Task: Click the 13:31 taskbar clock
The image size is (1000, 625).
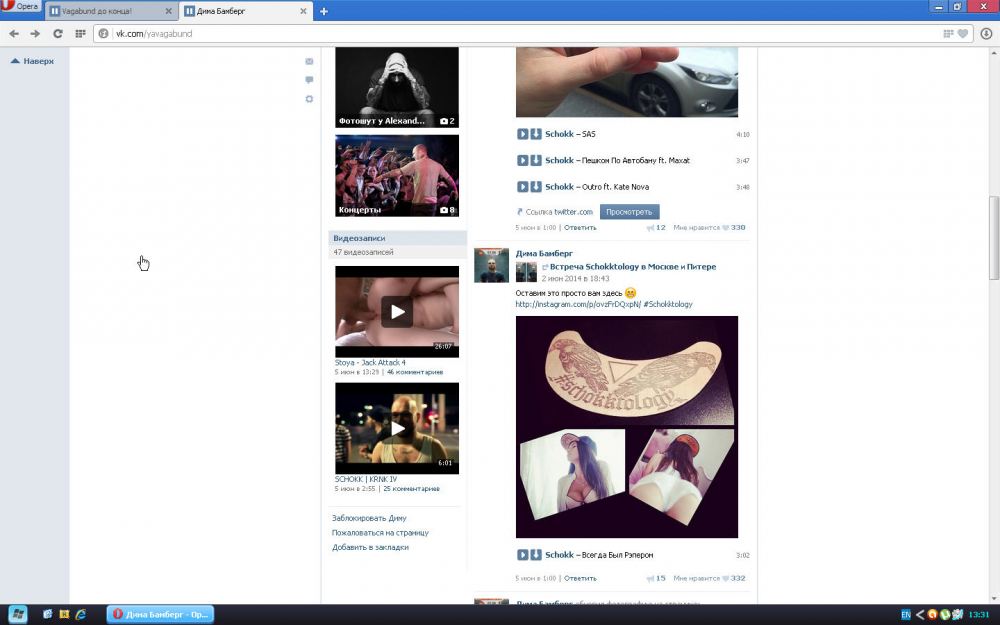Action: (x=979, y=615)
